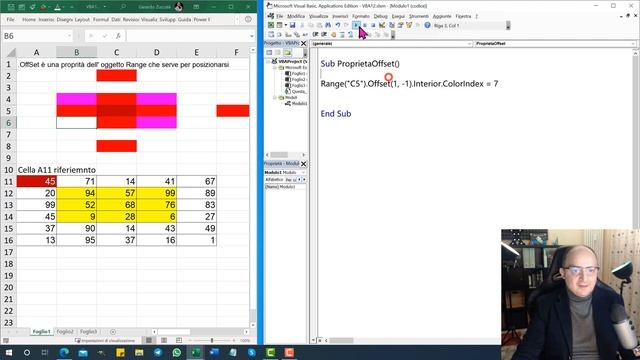The height and width of the screenshot is (360, 640).
Task: Click the add new sheet plus icon
Action: click(113, 332)
